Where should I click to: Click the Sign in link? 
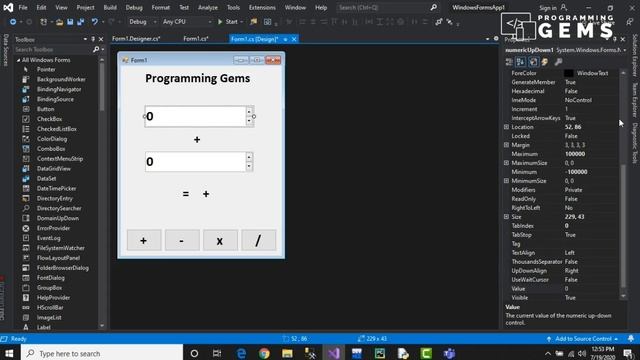coord(548,8)
